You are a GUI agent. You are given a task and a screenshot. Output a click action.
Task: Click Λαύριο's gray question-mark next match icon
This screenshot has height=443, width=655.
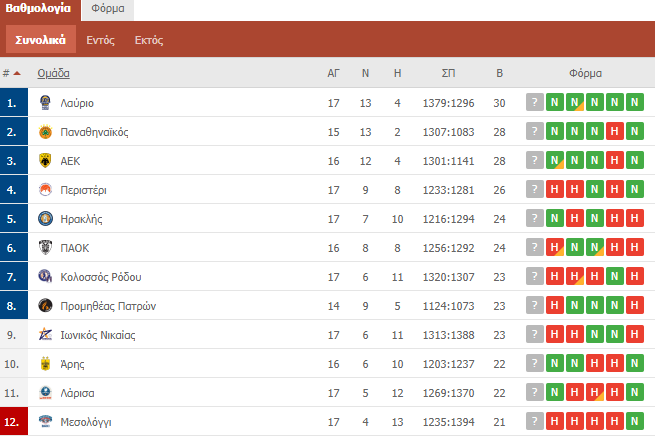(535, 102)
